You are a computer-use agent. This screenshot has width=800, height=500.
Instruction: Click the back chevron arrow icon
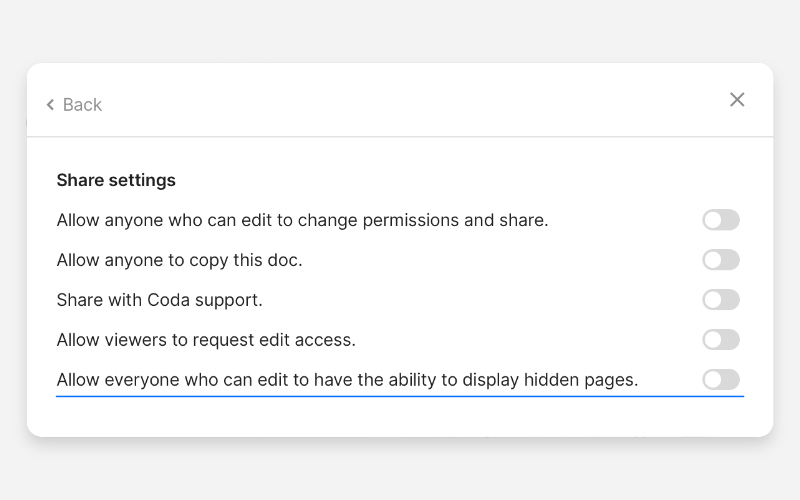pyautogui.click(x=50, y=105)
